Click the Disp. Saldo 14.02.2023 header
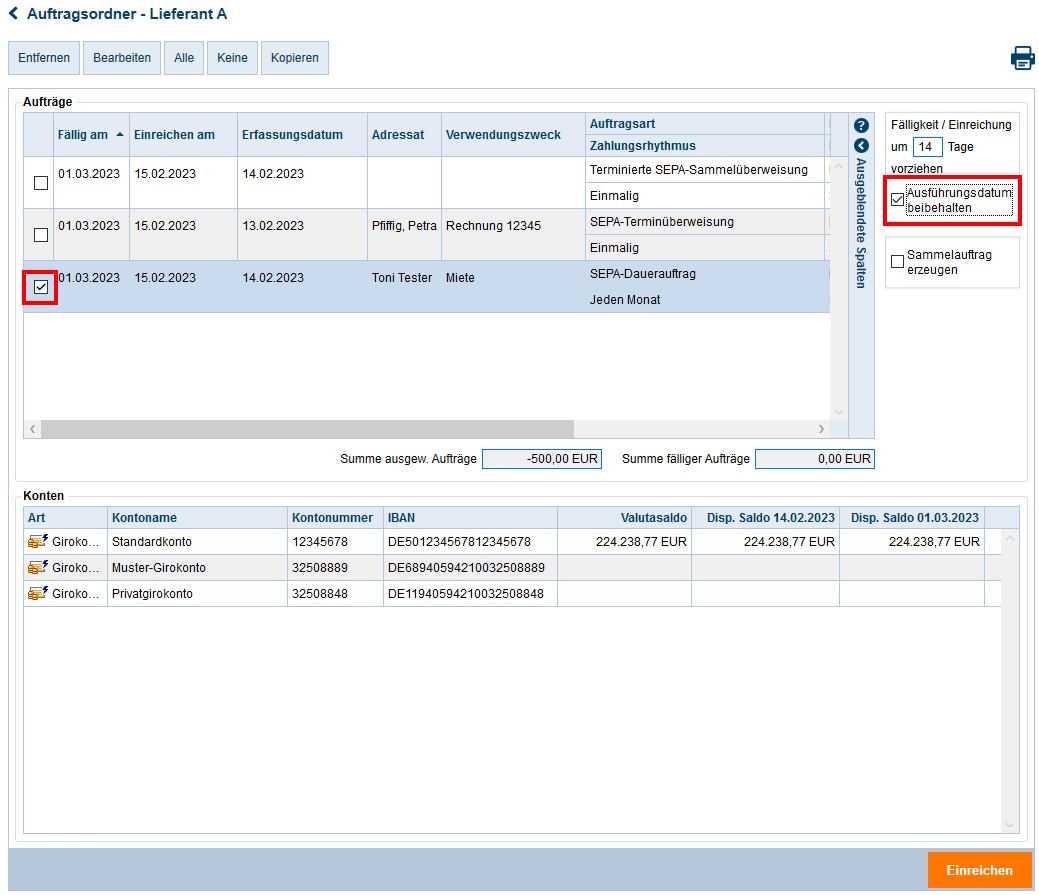1039x895 pixels. [x=765, y=517]
